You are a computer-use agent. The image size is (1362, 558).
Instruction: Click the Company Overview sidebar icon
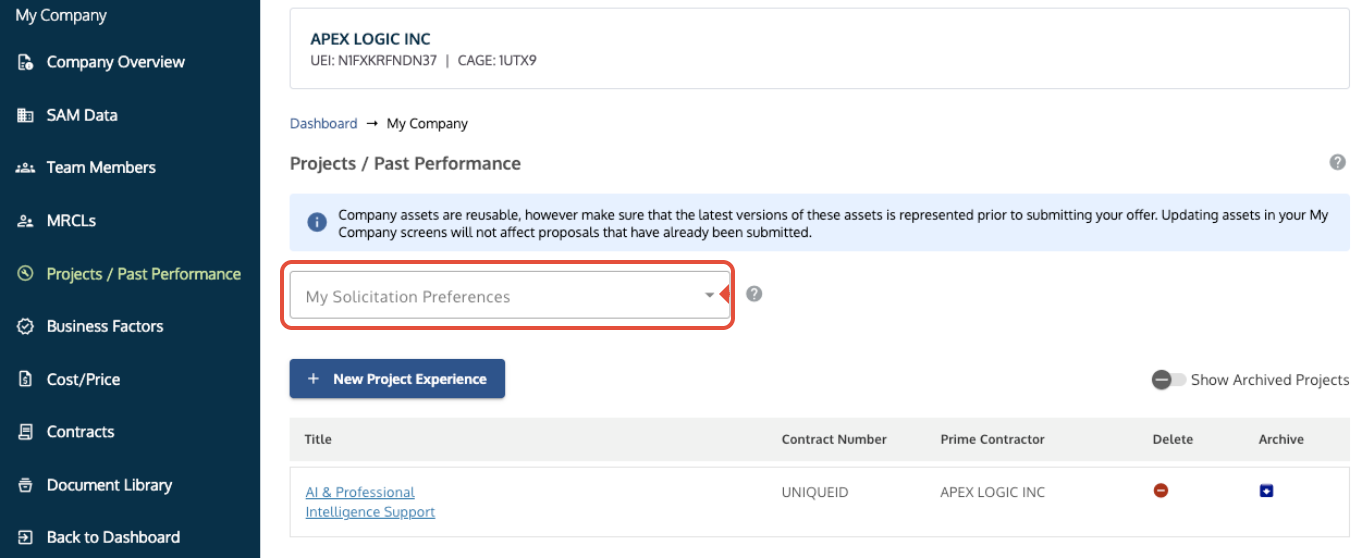[26, 62]
